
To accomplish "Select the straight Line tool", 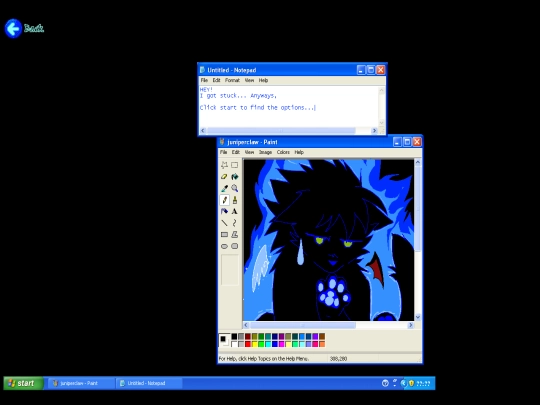I will (224, 223).
